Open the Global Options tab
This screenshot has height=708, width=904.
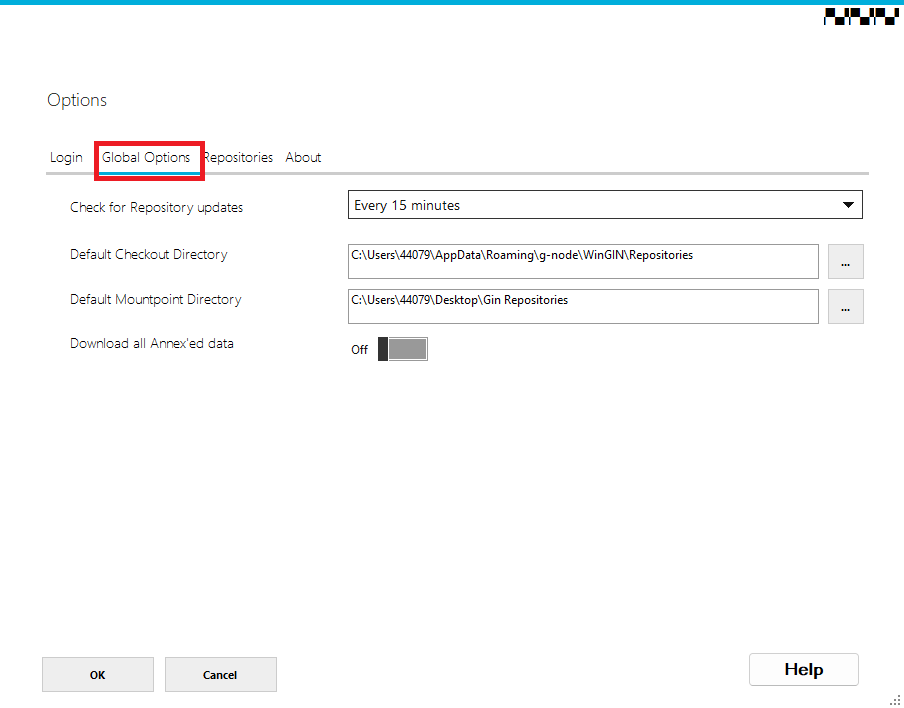(146, 157)
